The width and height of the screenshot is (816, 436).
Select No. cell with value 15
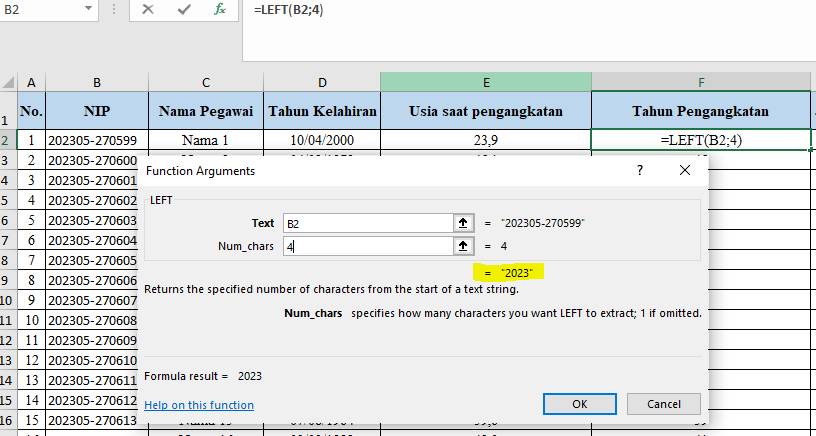tap(31, 420)
